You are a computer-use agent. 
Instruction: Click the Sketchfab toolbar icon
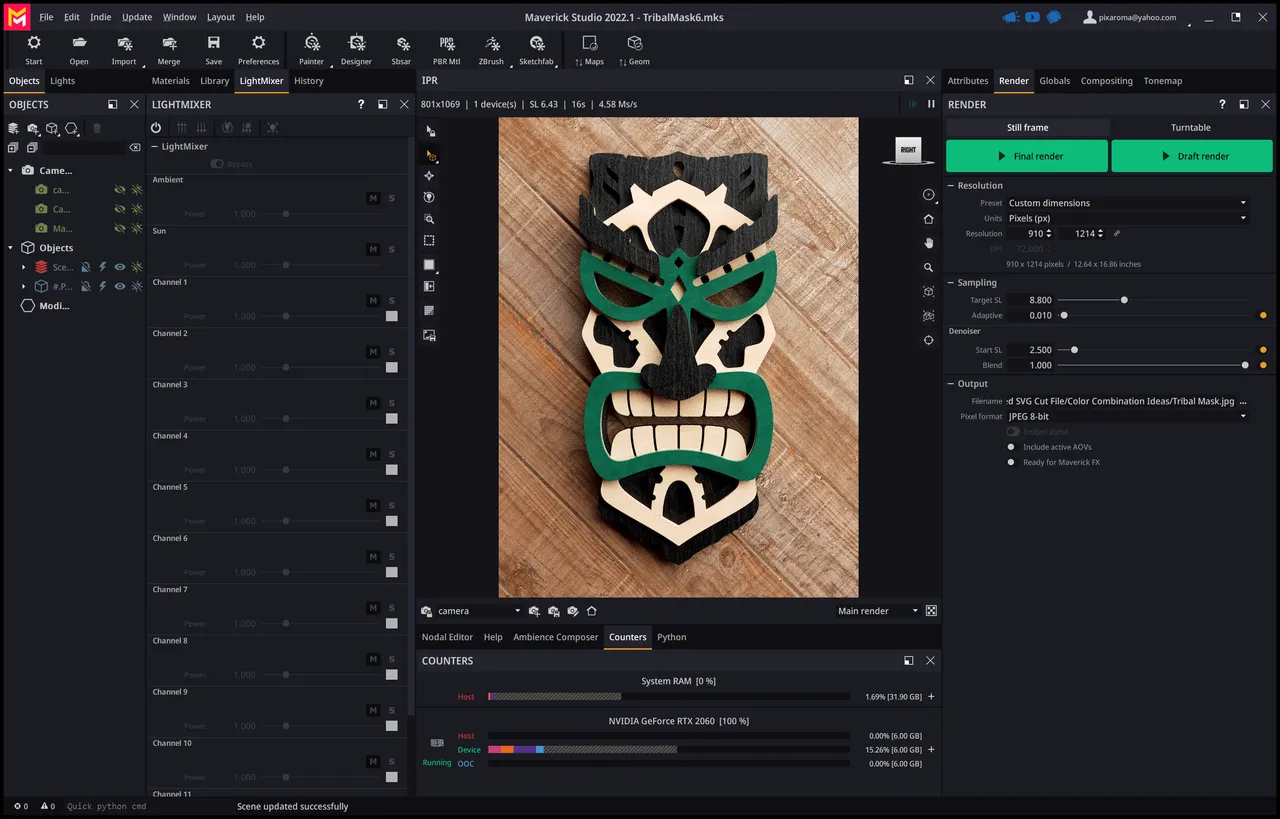pyautogui.click(x=537, y=49)
